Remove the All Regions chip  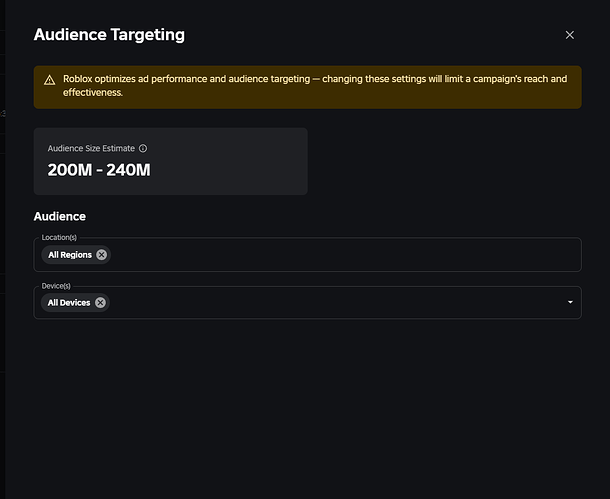[102, 255]
